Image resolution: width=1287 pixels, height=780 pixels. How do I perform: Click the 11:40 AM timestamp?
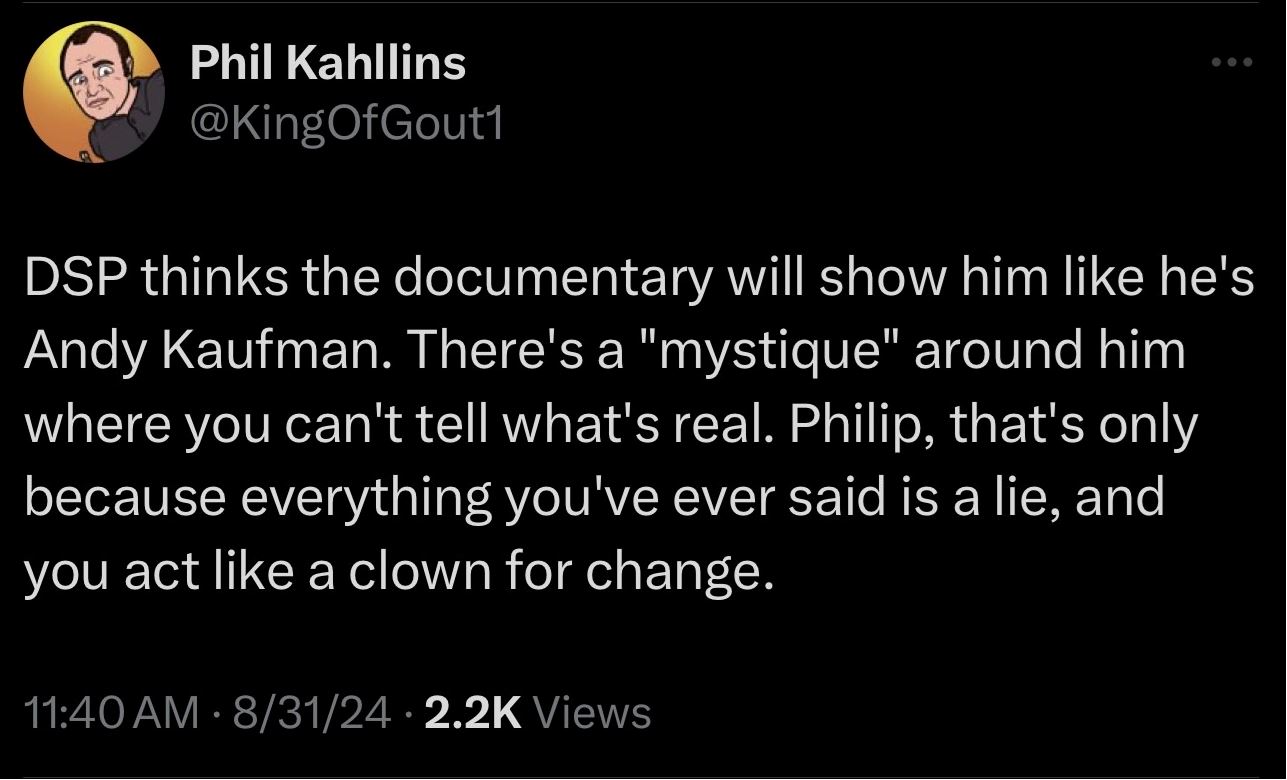pos(110,713)
